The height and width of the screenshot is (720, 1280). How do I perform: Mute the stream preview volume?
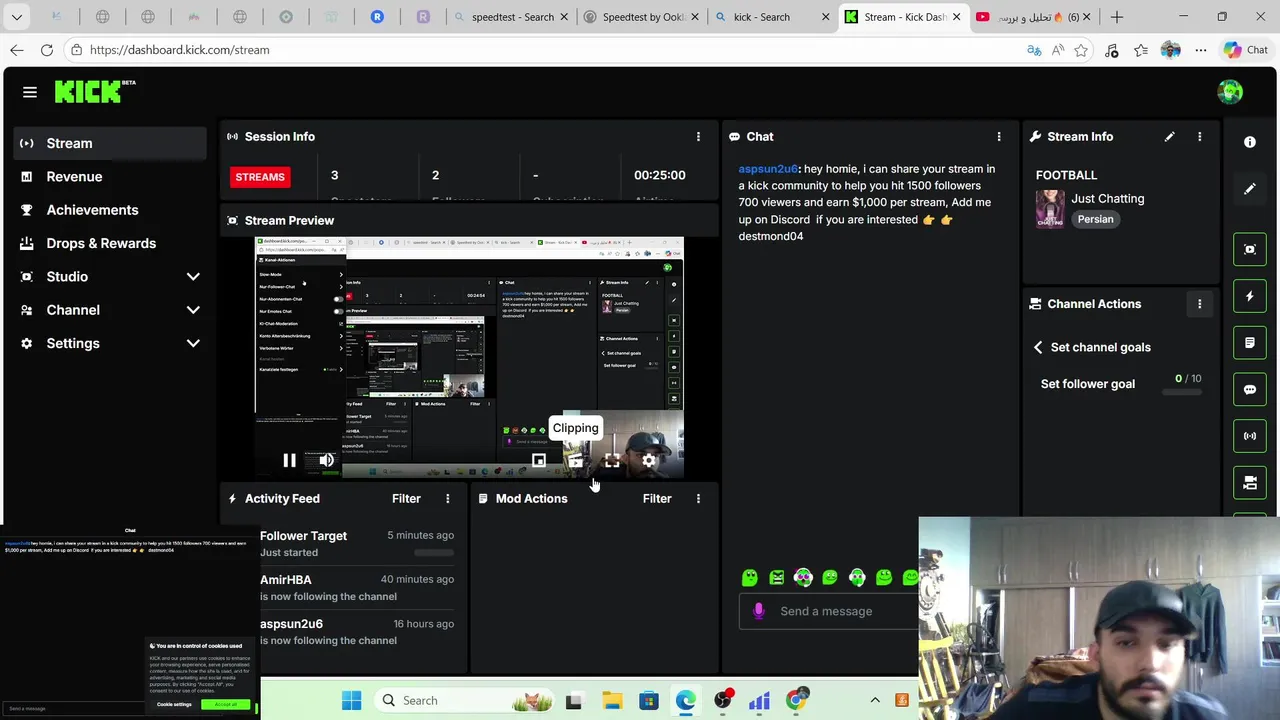[x=326, y=461]
